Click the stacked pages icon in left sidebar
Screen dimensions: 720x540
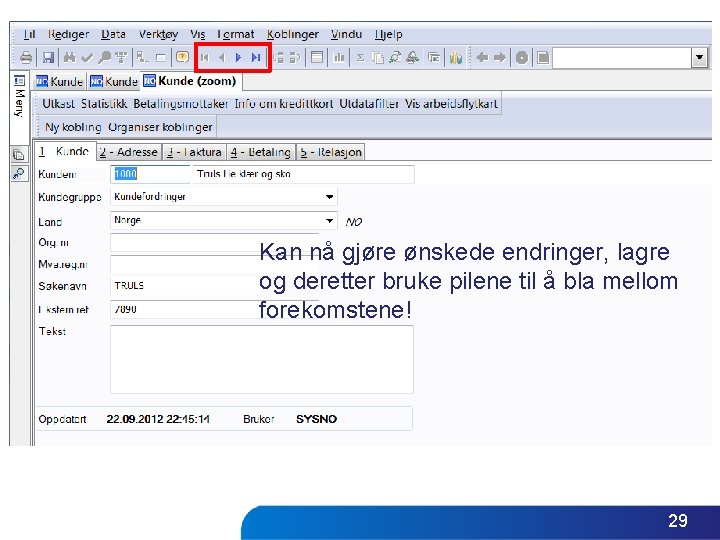click(x=19, y=155)
